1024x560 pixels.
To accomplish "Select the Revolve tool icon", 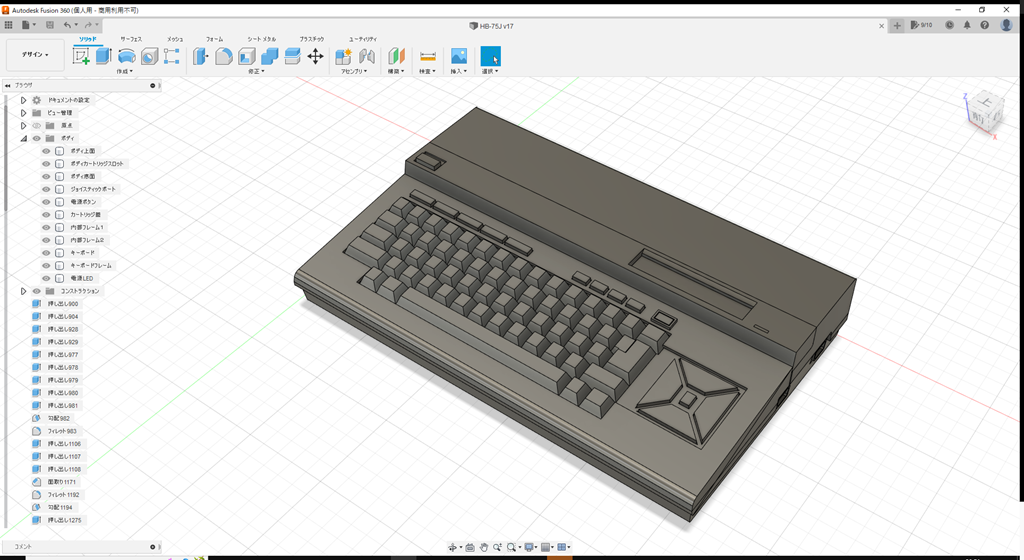I will [127, 56].
